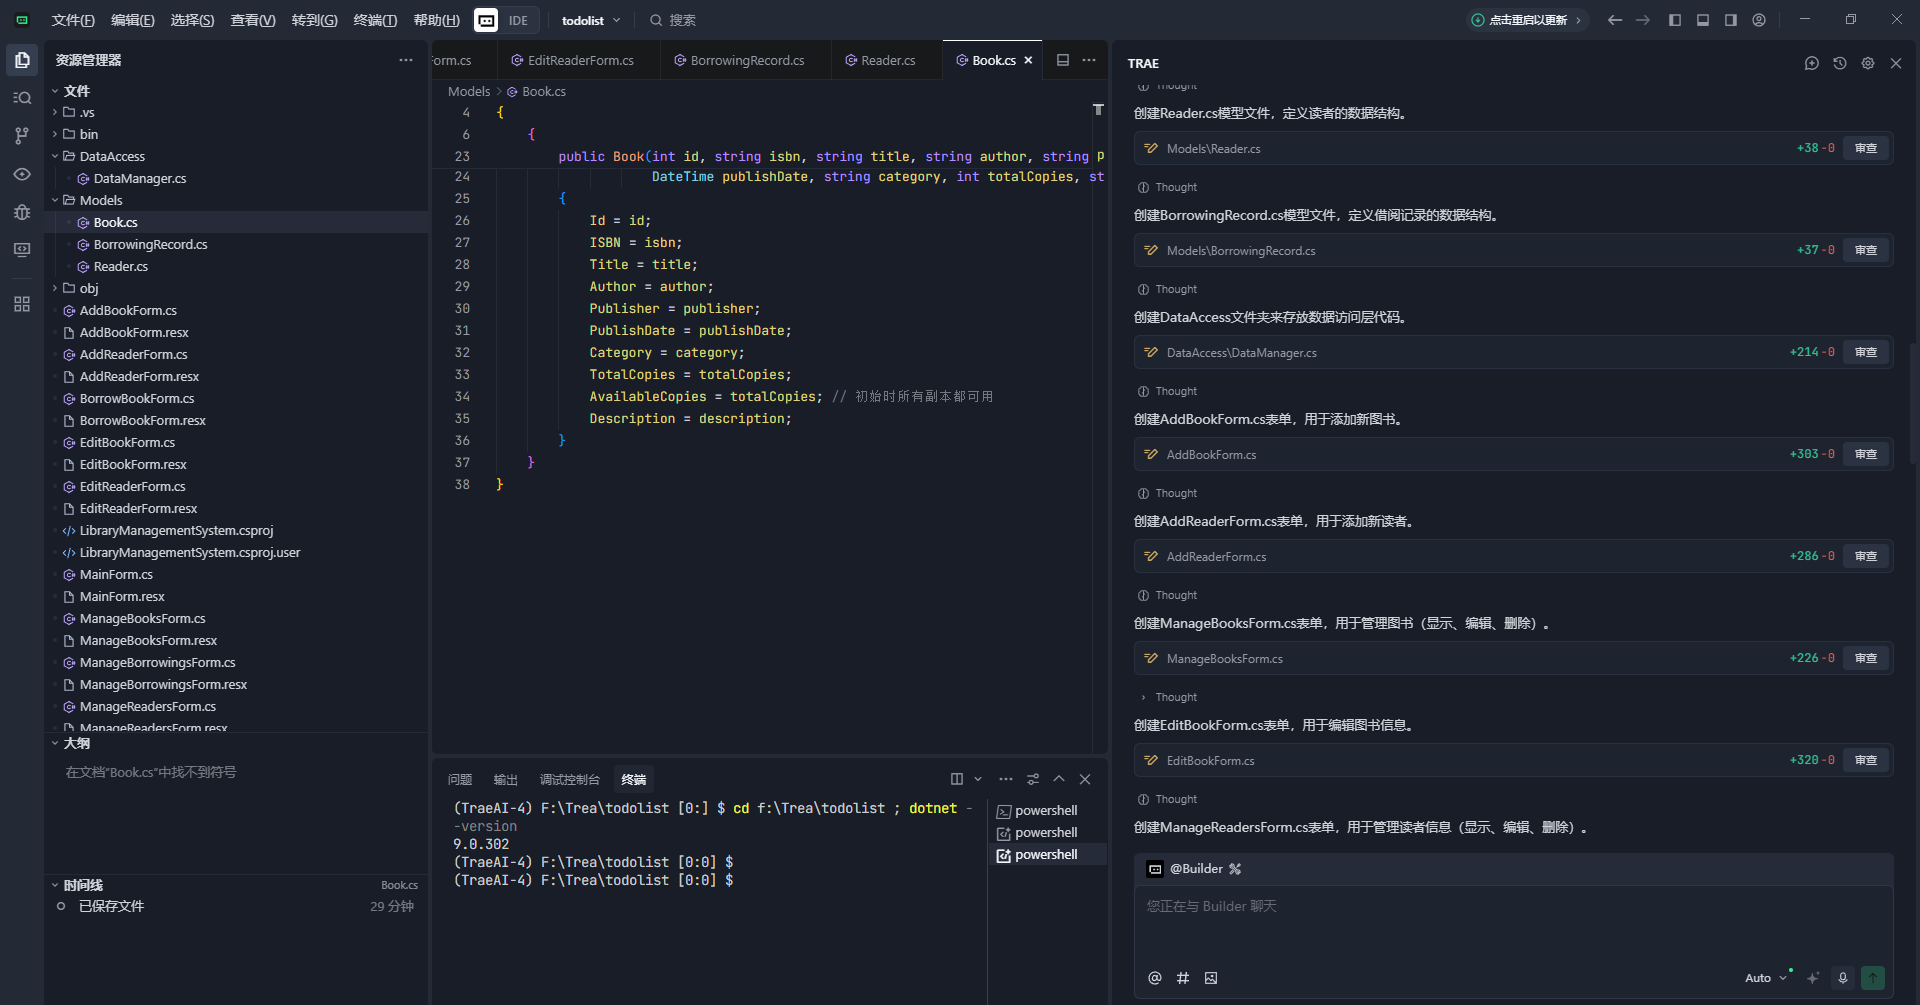
Task: Open the todolist project dropdown
Action: pyautogui.click(x=591, y=20)
